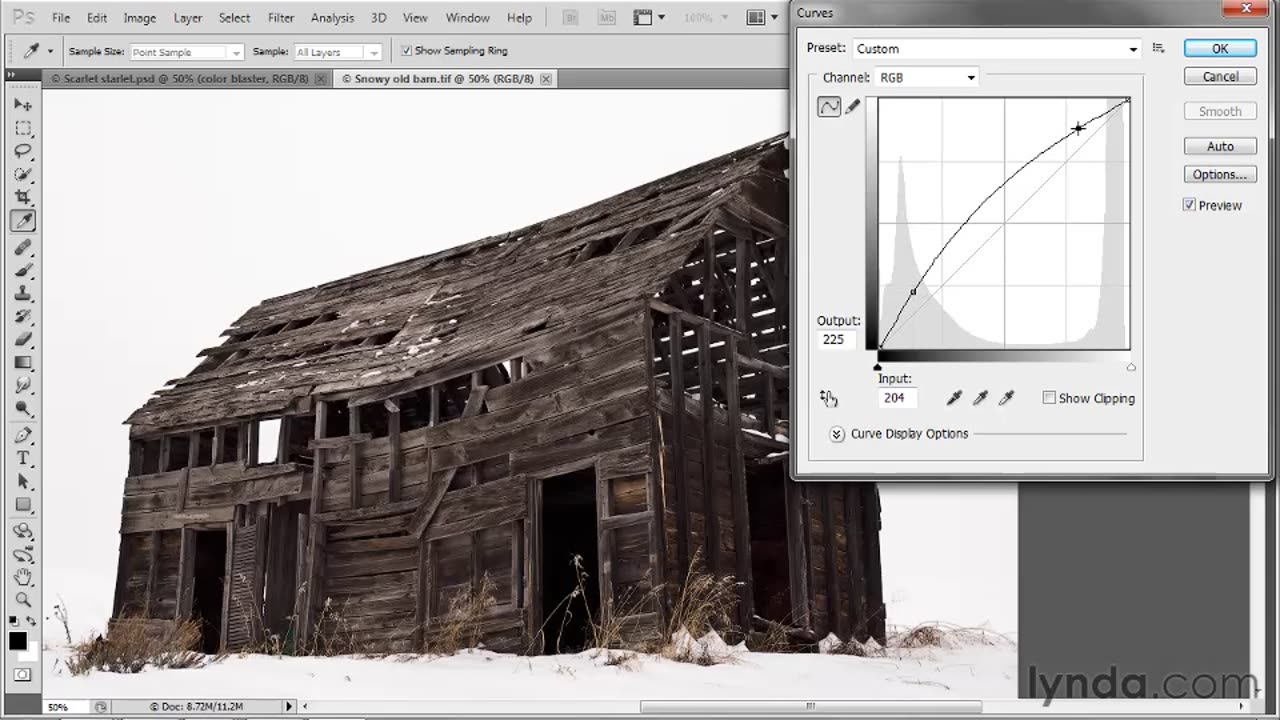Screen dimensions: 1280x720
Task: Open the eyedropper tool preset picker arrow
Action: point(50,52)
